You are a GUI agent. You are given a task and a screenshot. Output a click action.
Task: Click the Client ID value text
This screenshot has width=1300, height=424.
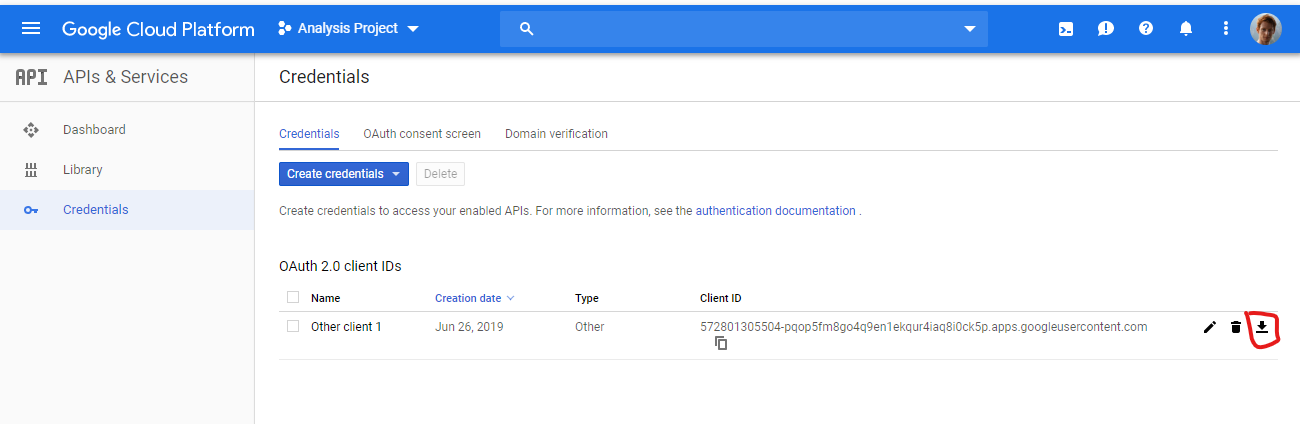(924, 327)
